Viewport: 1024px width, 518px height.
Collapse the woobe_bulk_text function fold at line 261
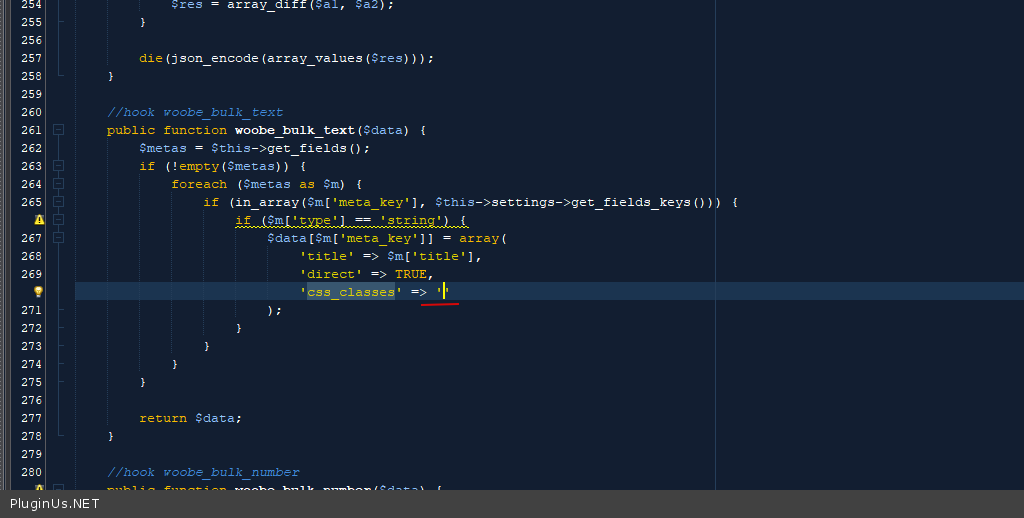coord(59,130)
